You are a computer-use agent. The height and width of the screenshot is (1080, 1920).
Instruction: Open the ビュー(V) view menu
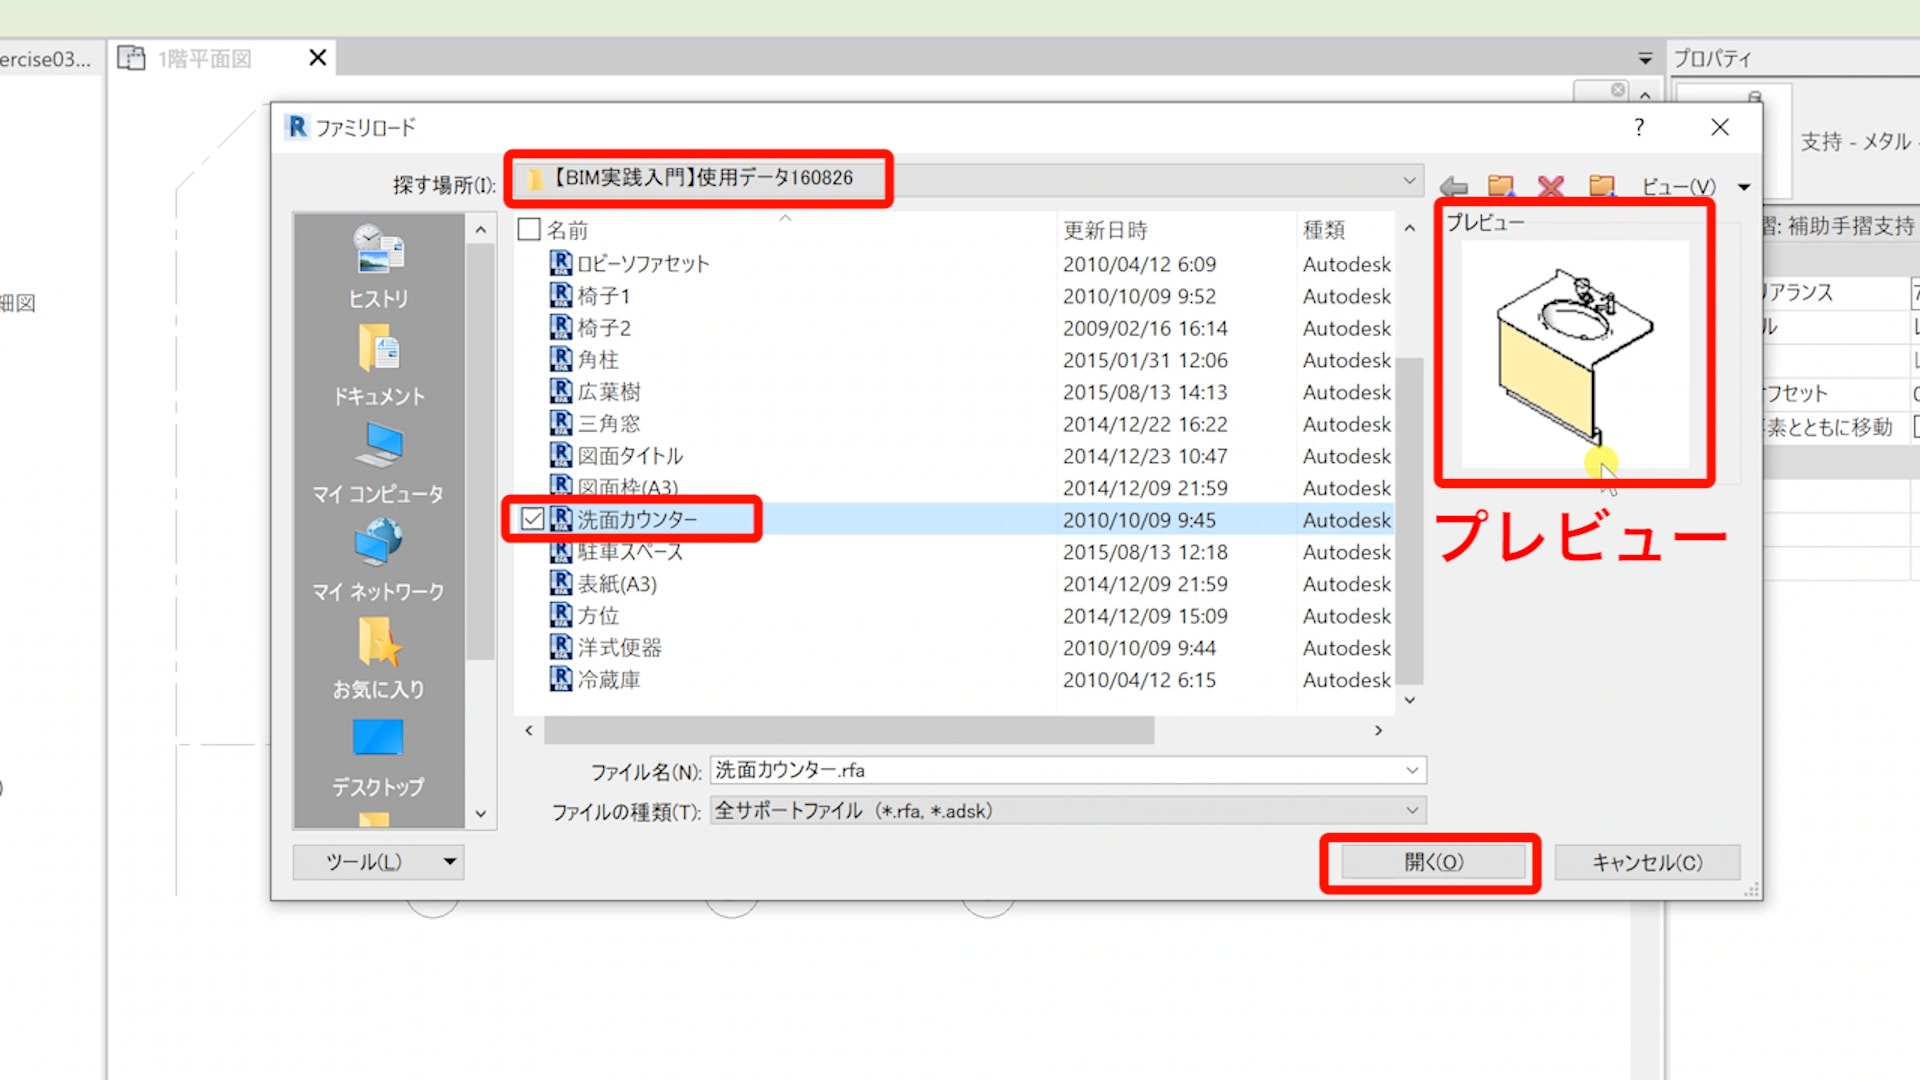(1690, 187)
